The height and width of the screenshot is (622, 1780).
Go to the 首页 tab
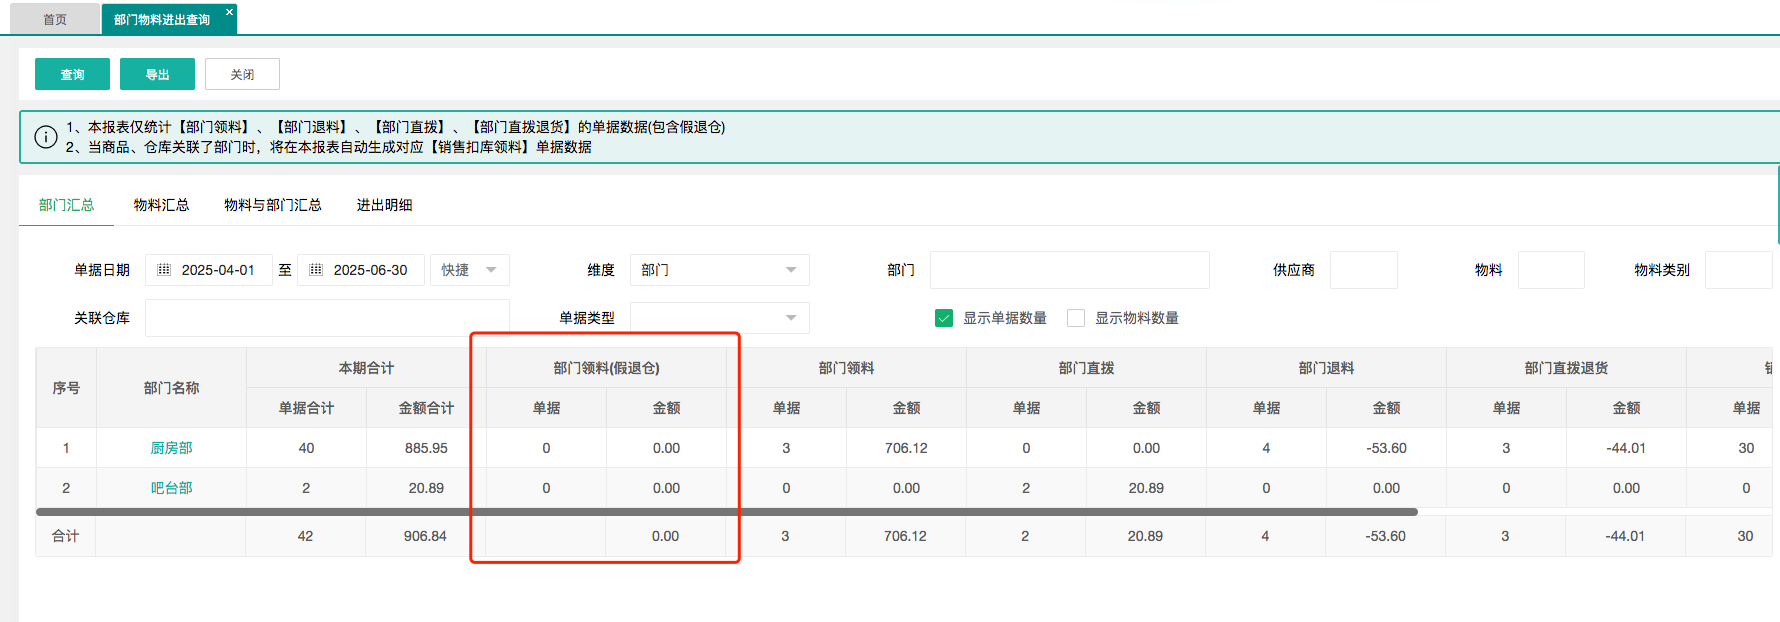pos(55,20)
